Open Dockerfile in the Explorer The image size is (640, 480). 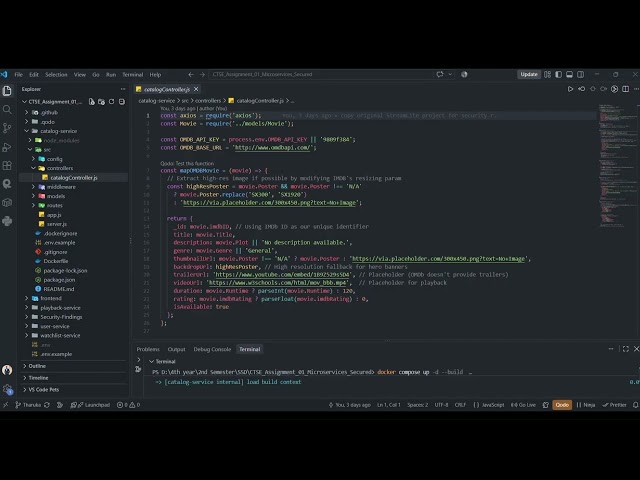[56, 261]
